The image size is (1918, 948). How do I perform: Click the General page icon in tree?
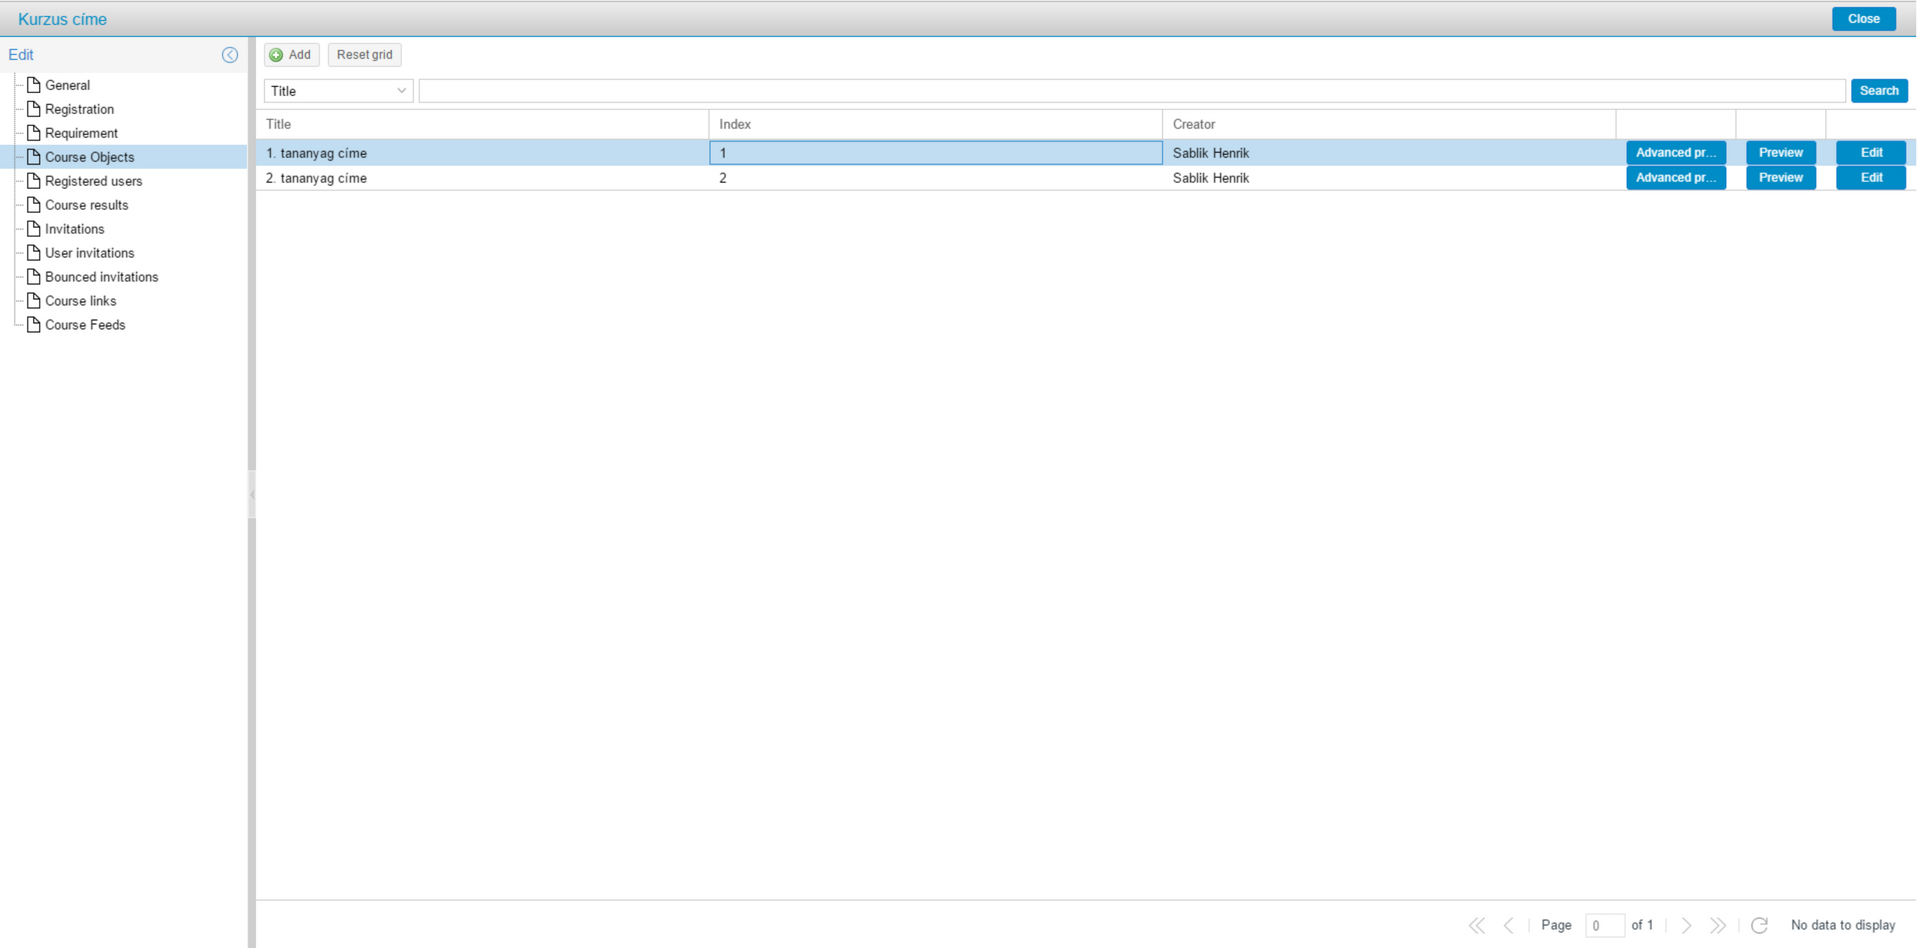click(x=34, y=85)
